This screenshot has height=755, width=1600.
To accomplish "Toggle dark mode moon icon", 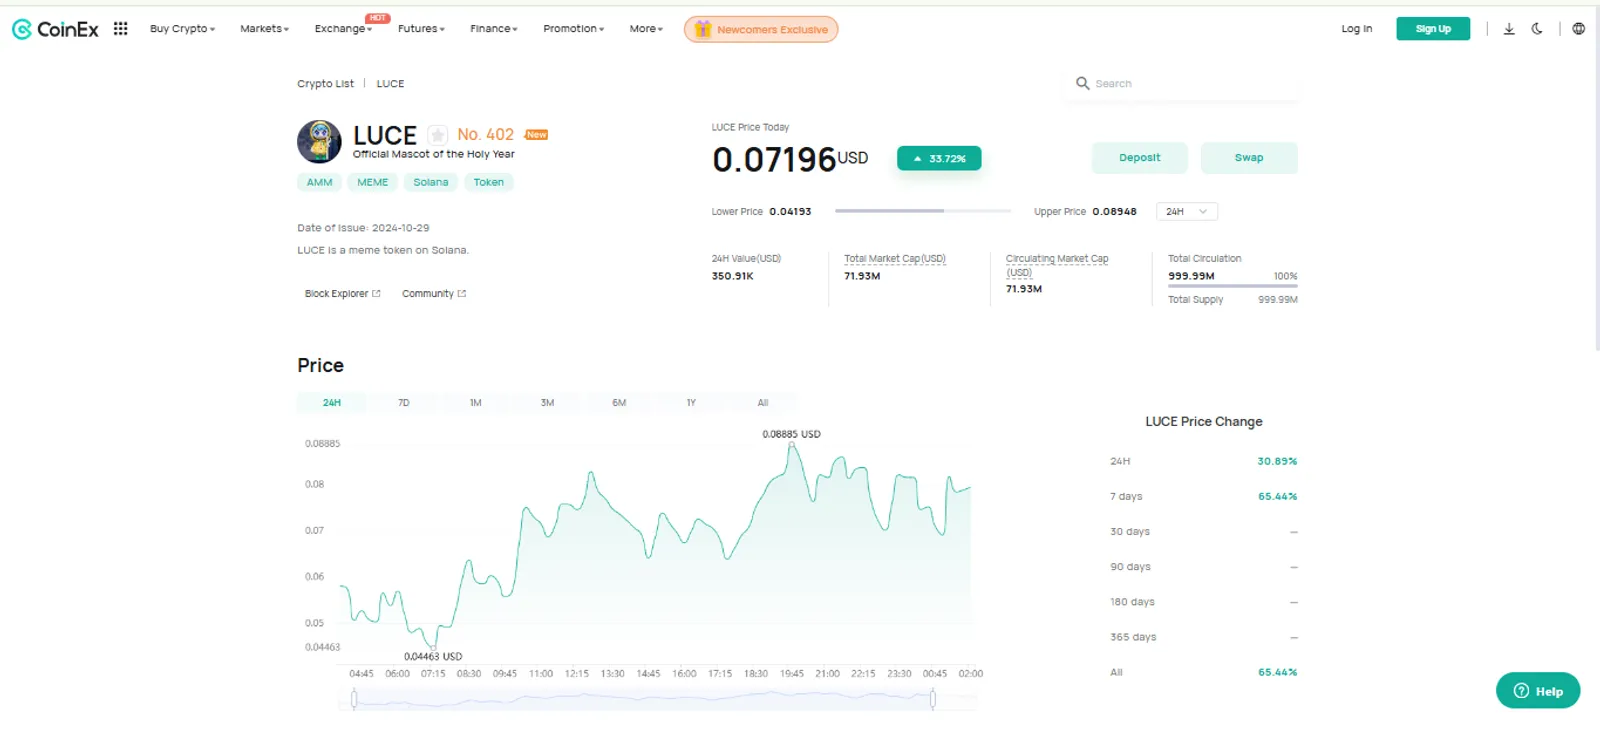I will pos(1537,29).
